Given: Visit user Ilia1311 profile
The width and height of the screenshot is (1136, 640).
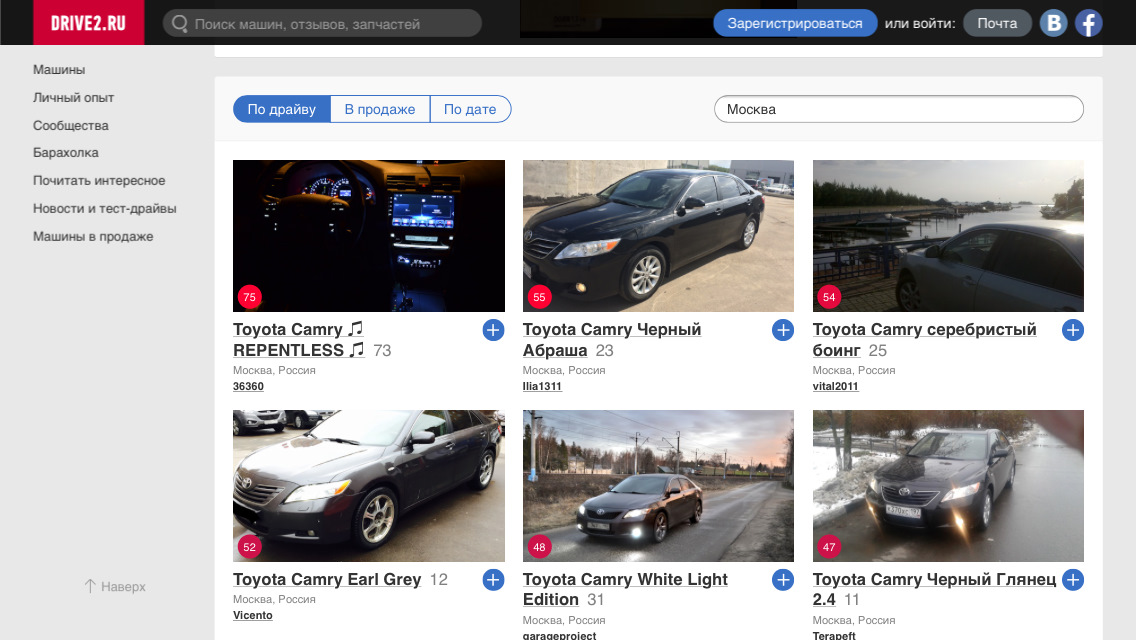Looking at the screenshot, I should click(x=542, y=386).
